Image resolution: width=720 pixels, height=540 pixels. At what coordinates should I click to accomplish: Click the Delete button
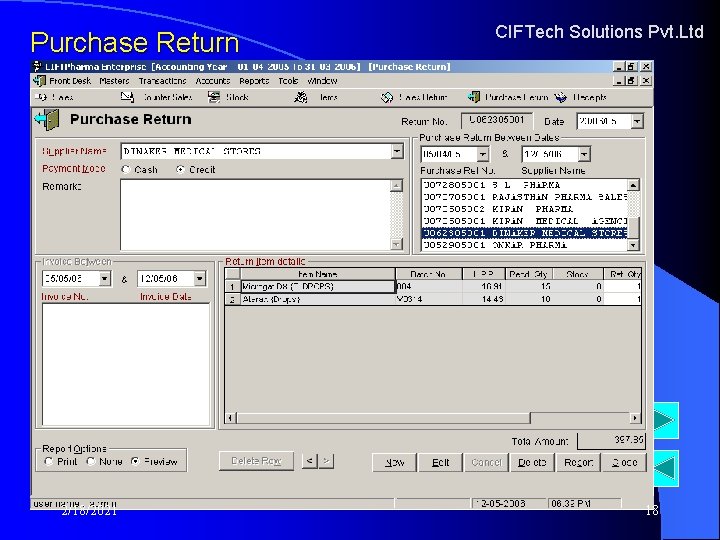pos(532,462)
